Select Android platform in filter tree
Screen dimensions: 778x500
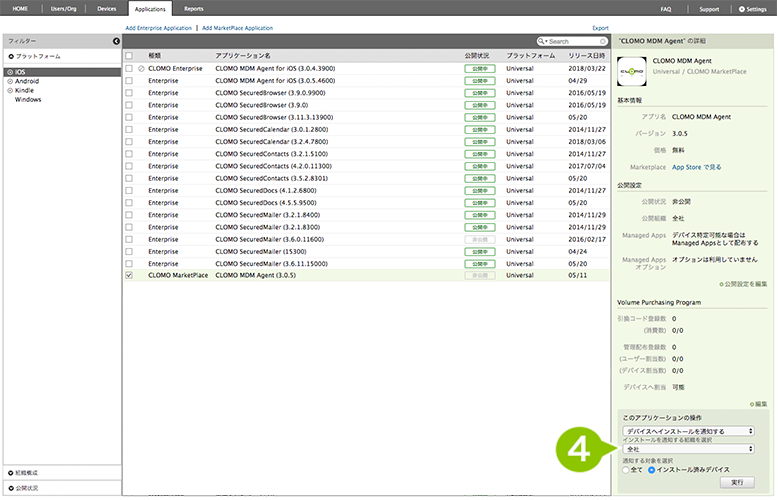tap(27, 81)
